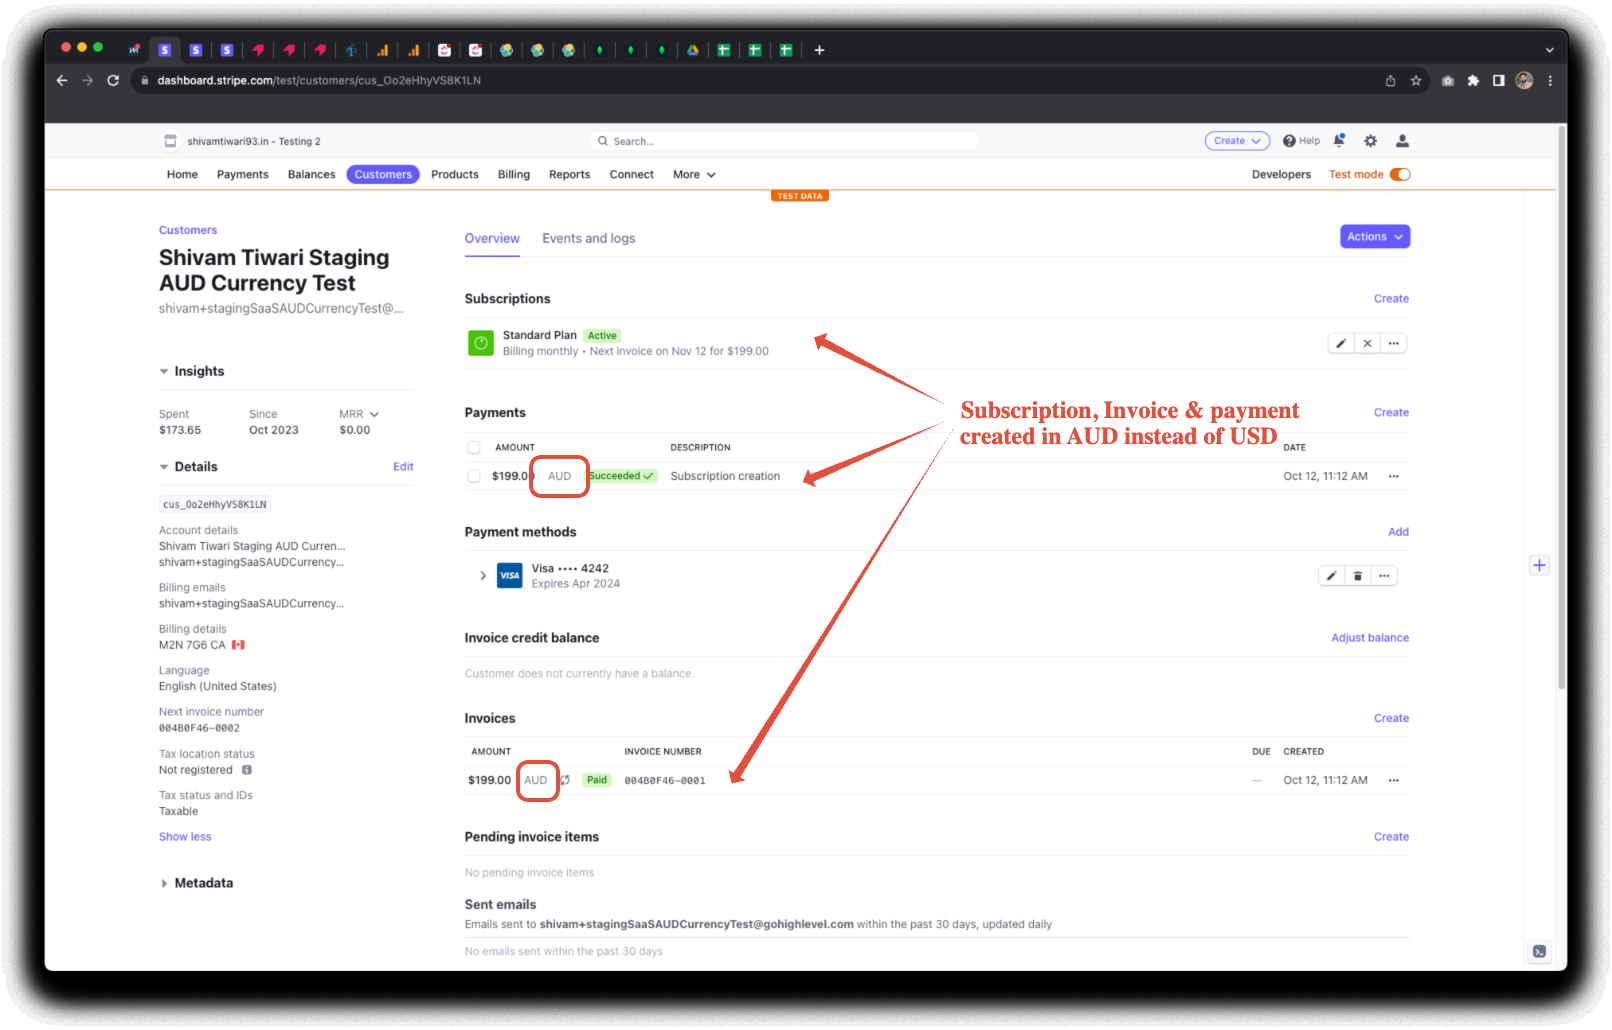Toggle the Test mode switch
1612x1030 pixels.
(1400, 174)
